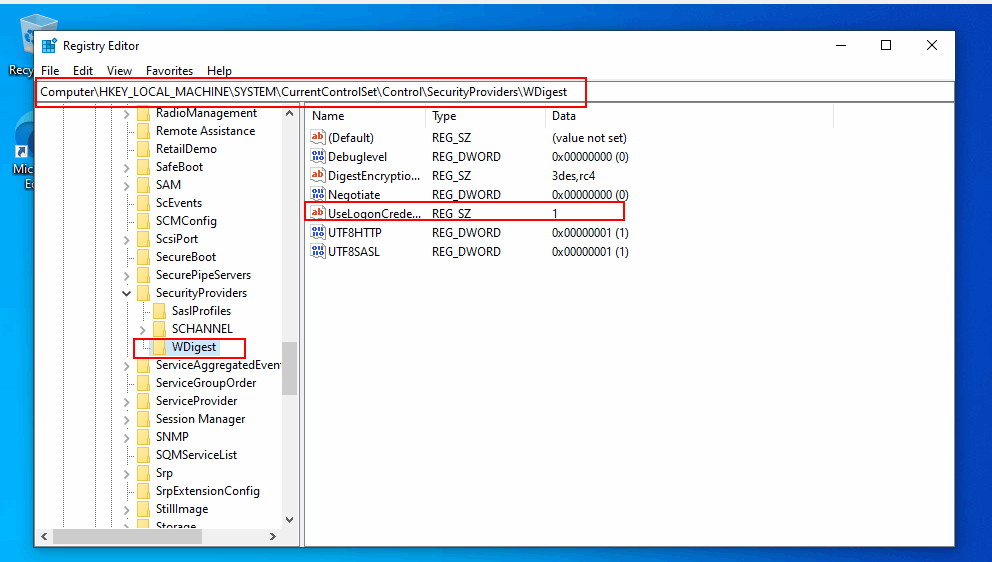This screenshot has width=992, height=562.
Task: Click the Data column header
Action: point(563,116)
